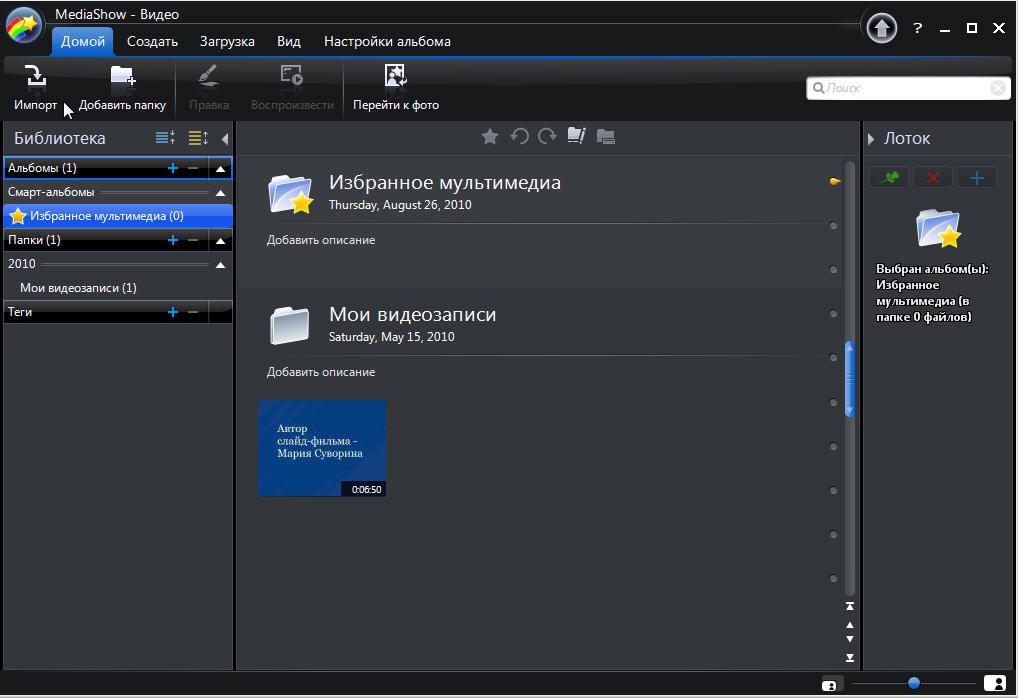
Task: Click the favorite star icon in center toolbar
Action: coord(490,137)
